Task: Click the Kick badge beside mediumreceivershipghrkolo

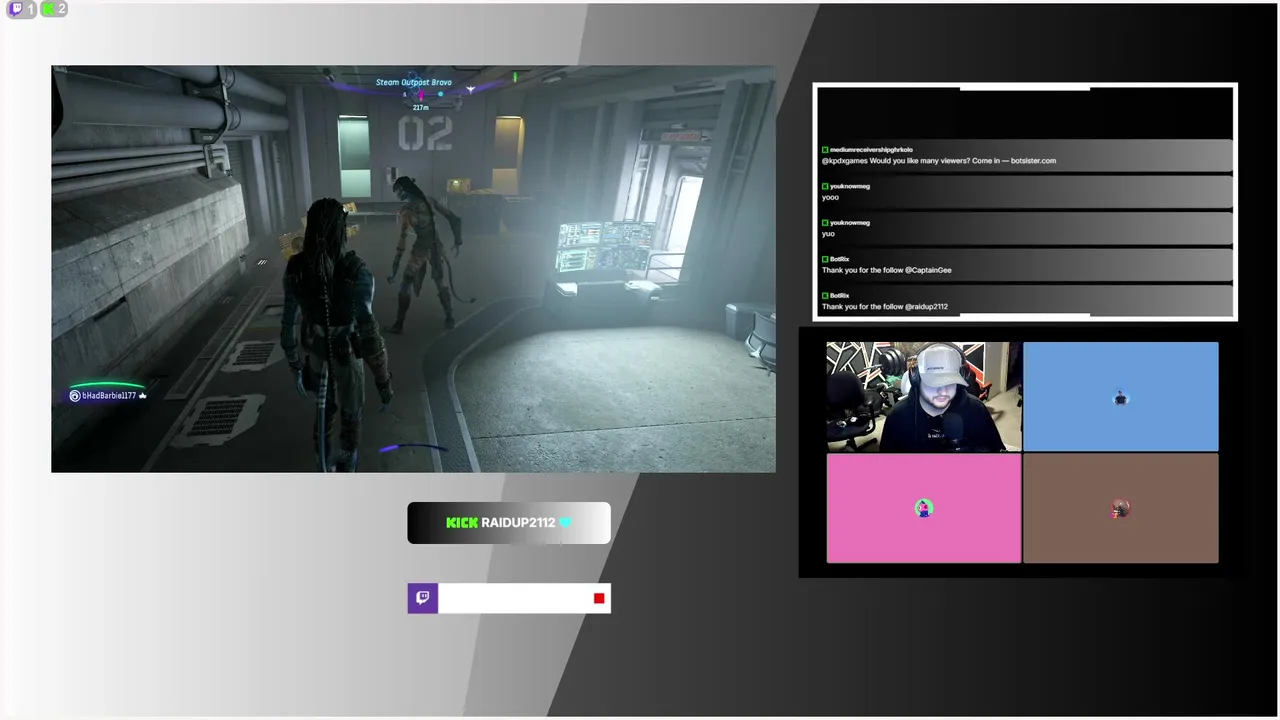Action: point(825,150)
